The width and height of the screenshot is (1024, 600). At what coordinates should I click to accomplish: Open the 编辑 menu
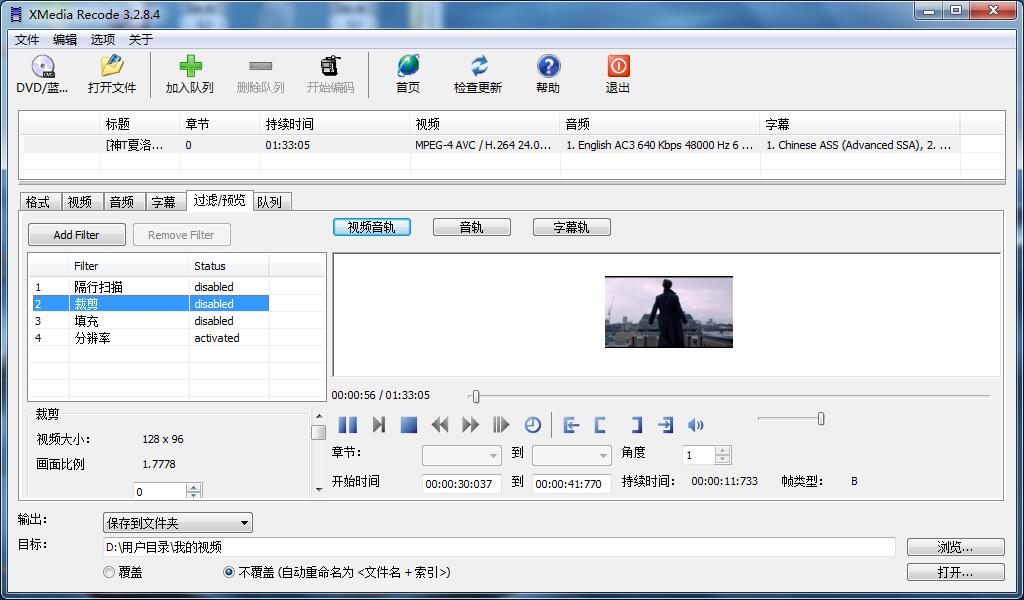tap(64, 40)
